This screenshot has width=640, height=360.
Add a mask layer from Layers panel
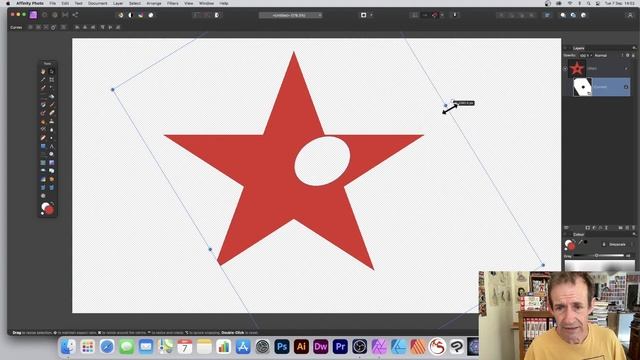pos(588,228)
